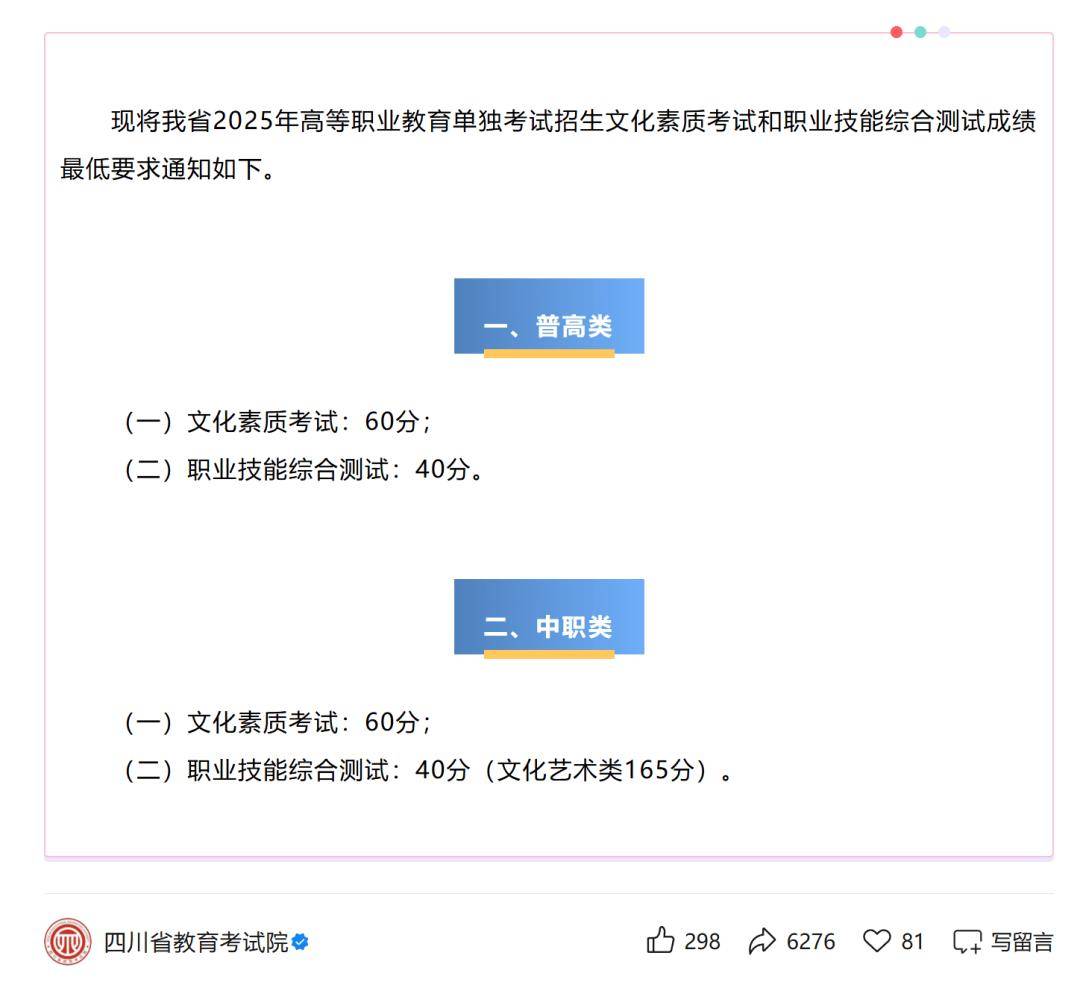Click the blue verified badge icon
The image size is (1080, 982).
(301, 942)
